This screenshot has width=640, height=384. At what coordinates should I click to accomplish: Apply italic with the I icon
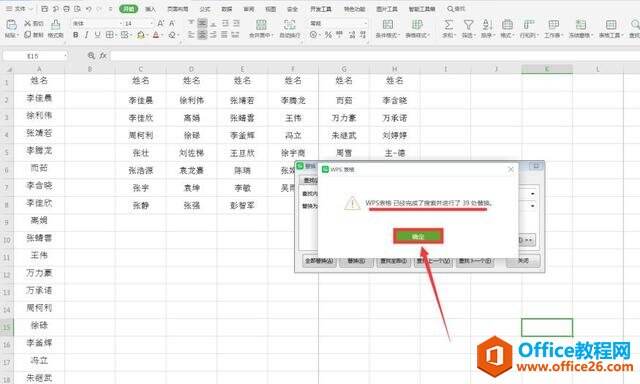pos(86,35)
